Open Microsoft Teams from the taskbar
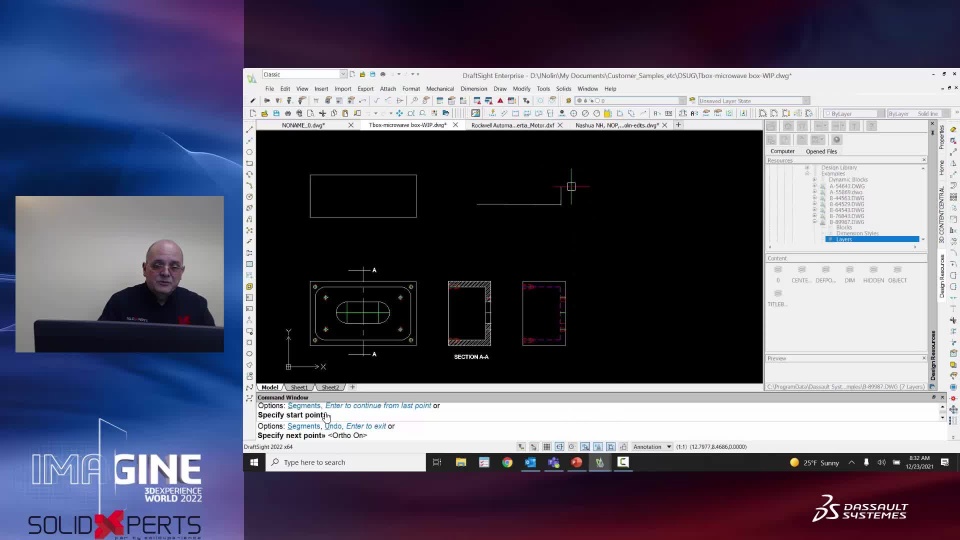Viewport: 960px width, 540px height. tap(553, 462)
